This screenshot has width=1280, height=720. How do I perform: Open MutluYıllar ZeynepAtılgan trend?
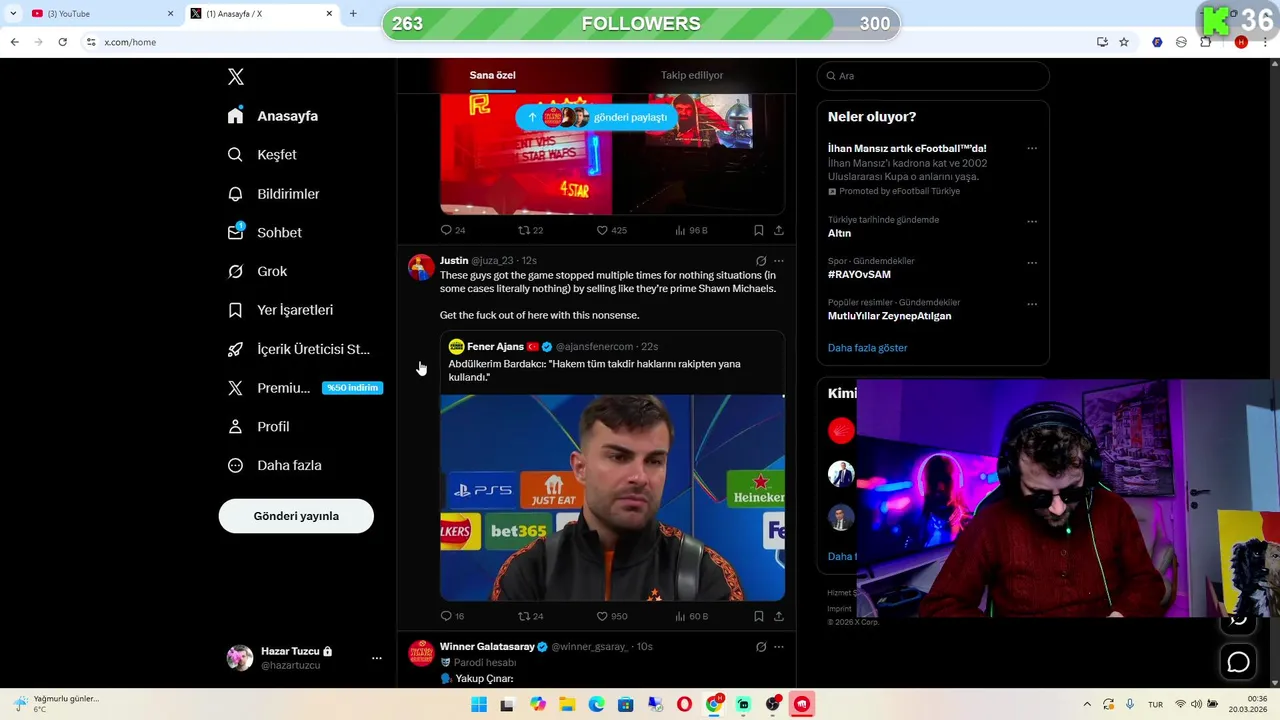pos(889,316)
